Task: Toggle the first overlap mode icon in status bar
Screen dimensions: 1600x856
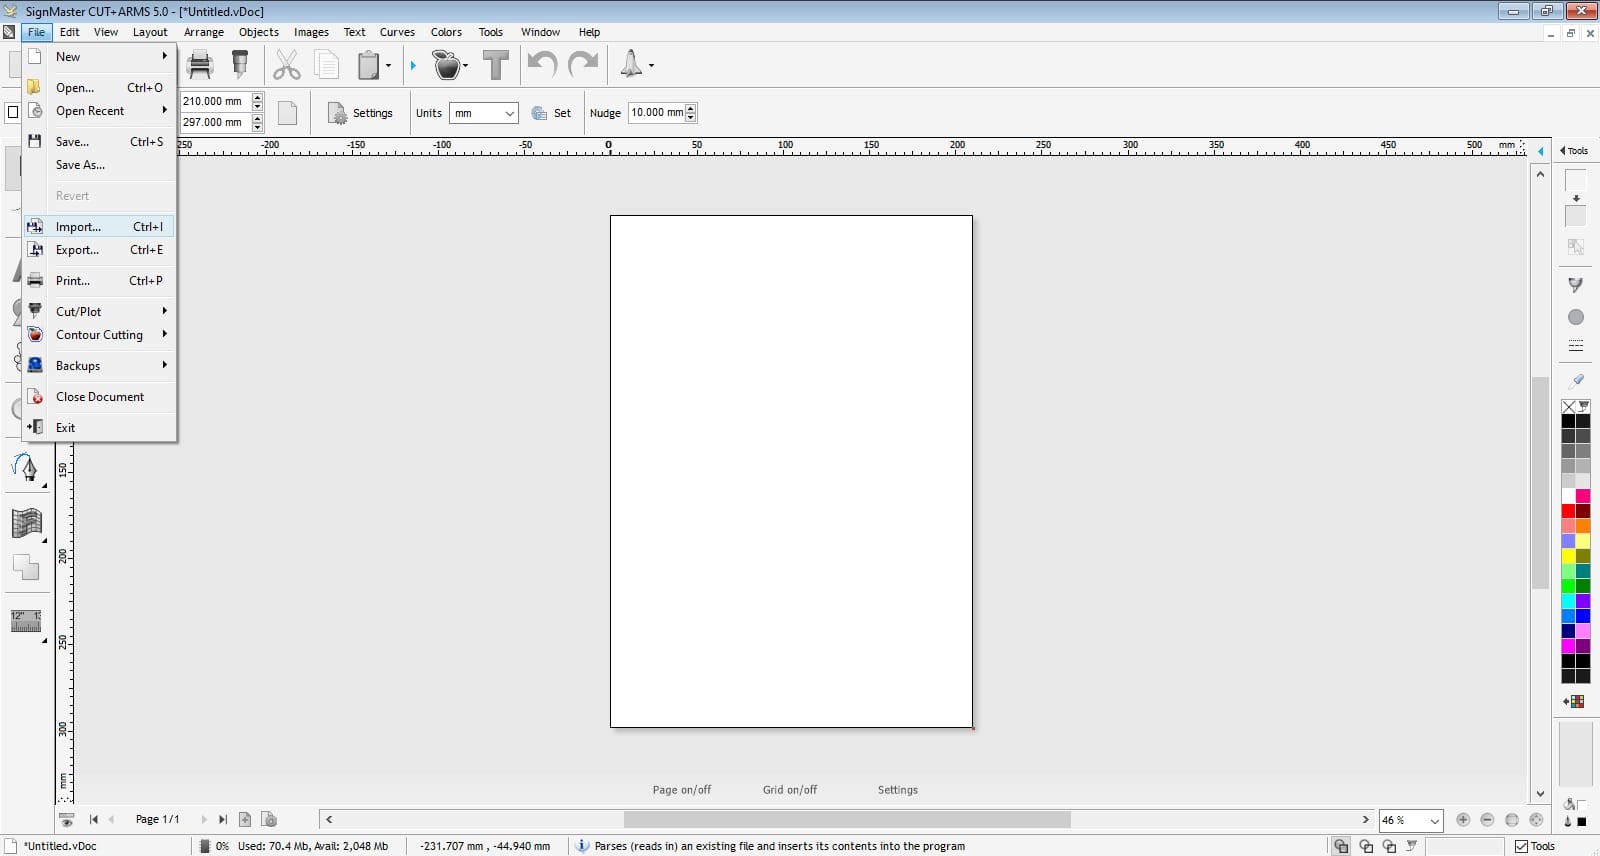Action: (1341, 846)
